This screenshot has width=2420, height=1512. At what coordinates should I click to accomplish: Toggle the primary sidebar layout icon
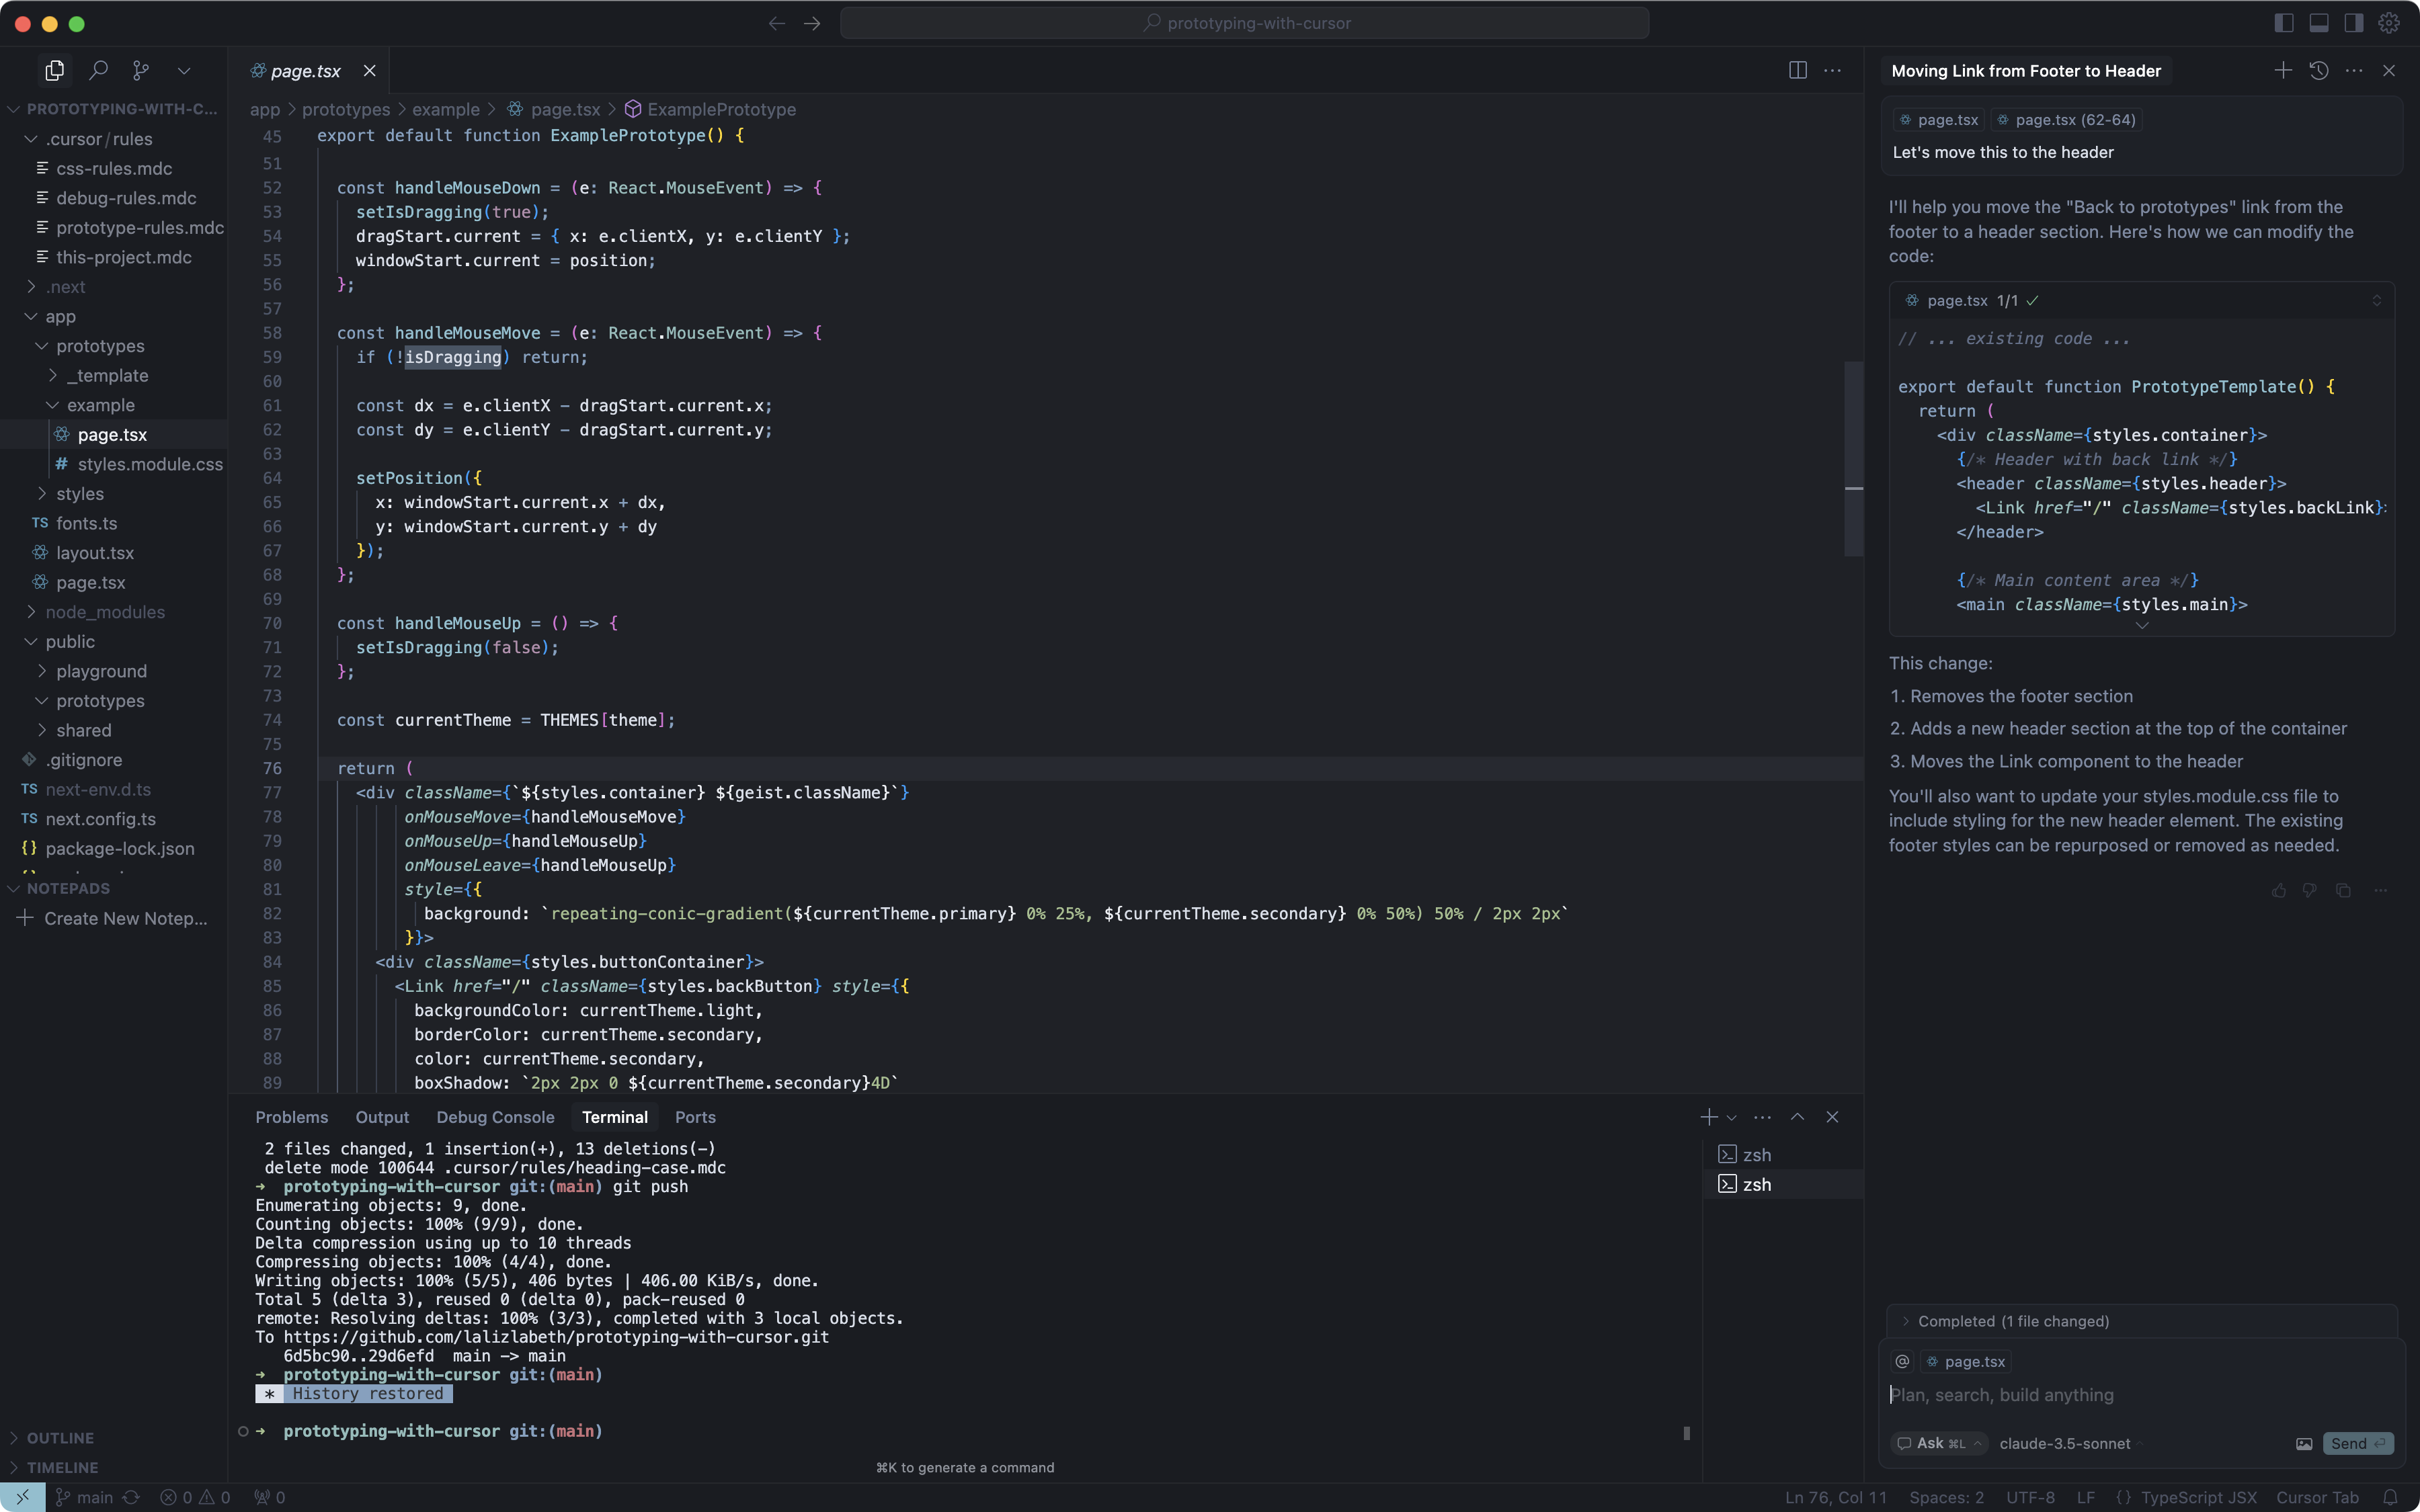2284,23
